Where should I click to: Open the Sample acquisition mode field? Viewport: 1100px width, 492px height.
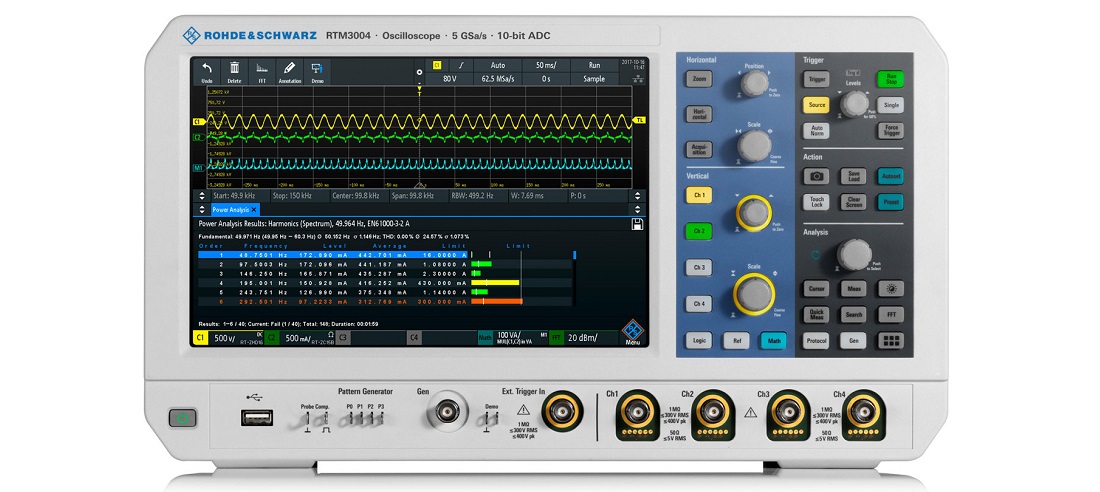[x=594, y=79]
